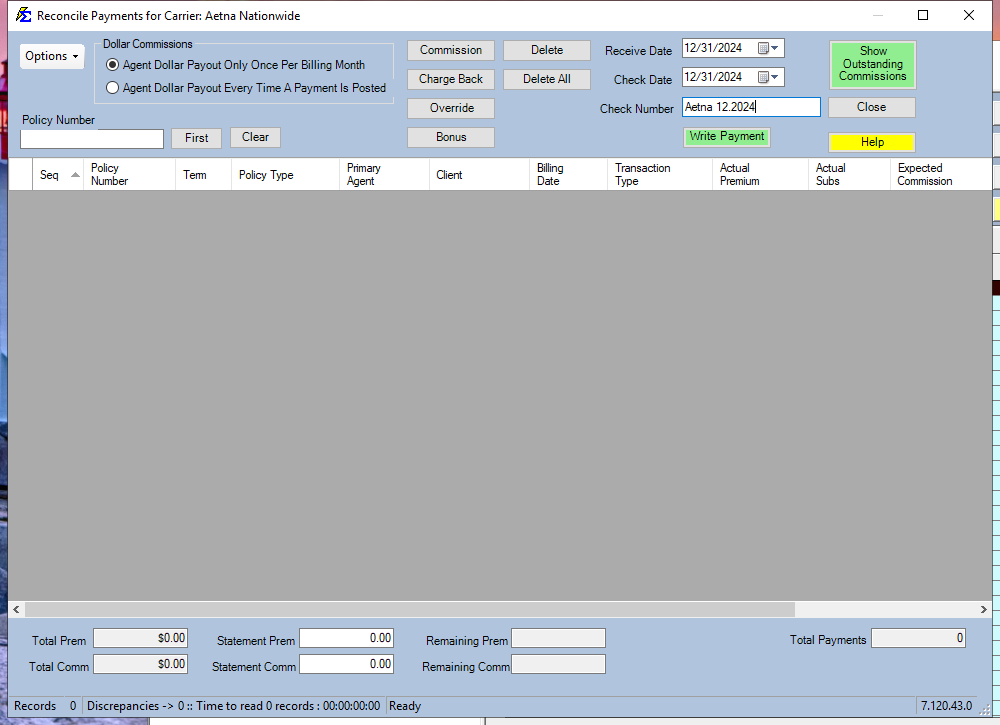
Task: Click the Clear button
Action: (x=255, y=138)
